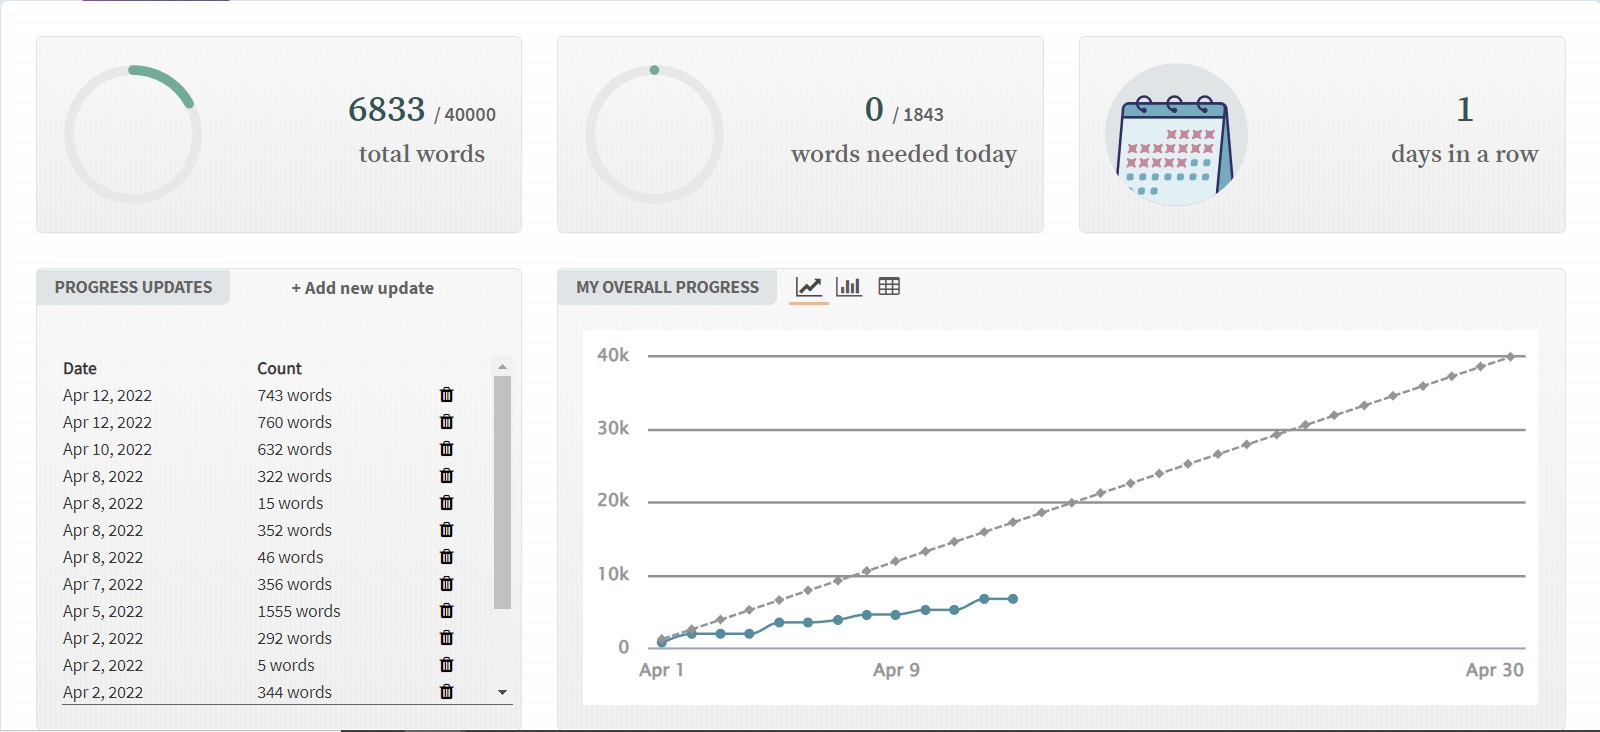Switch to bar chart view
Screen dimensions: 1600x732
tap(849, 287)
